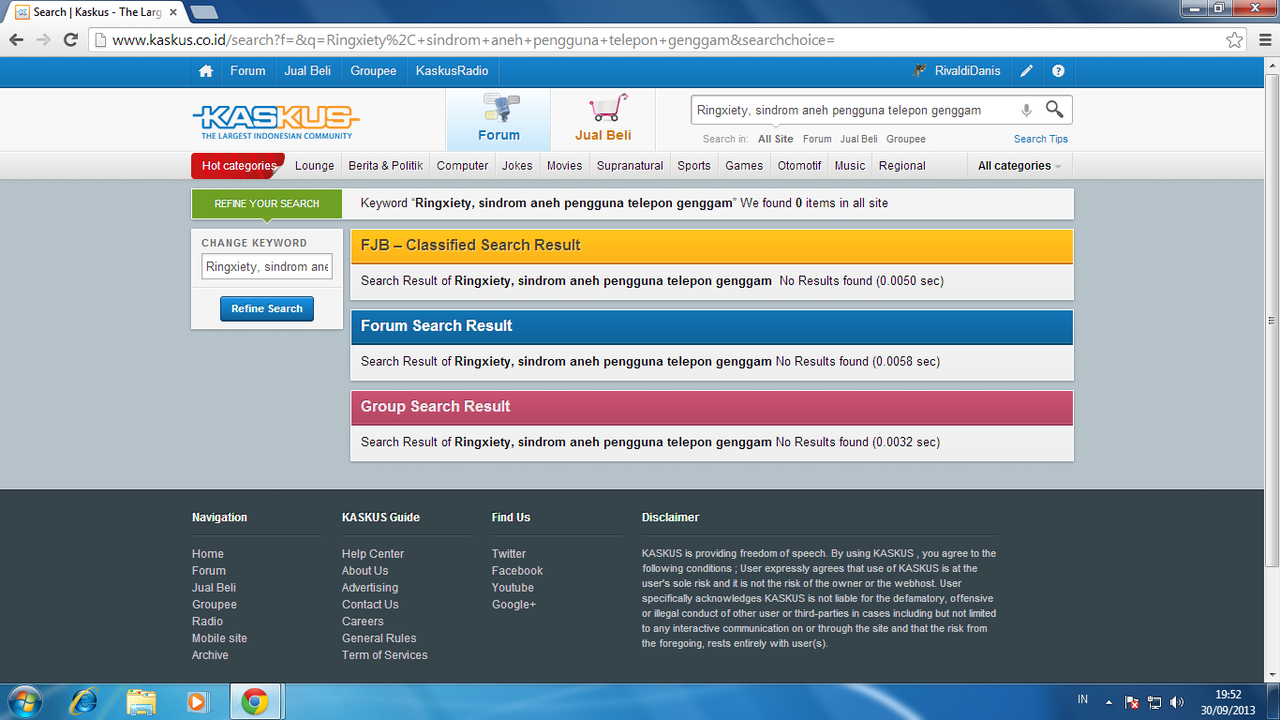
Task: Open the Games category
Action: [744, 166]
